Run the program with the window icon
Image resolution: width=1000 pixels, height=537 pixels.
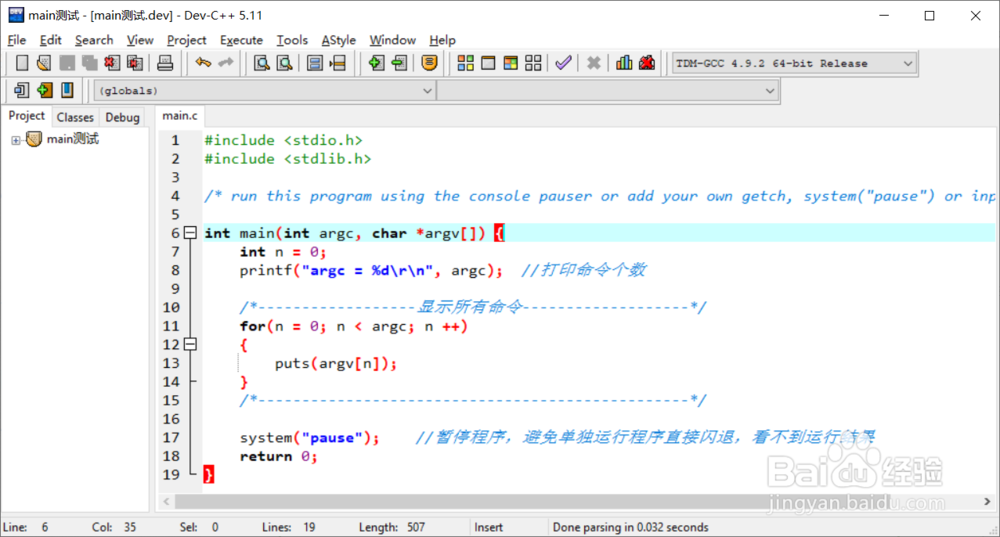[x=488, y=63]
